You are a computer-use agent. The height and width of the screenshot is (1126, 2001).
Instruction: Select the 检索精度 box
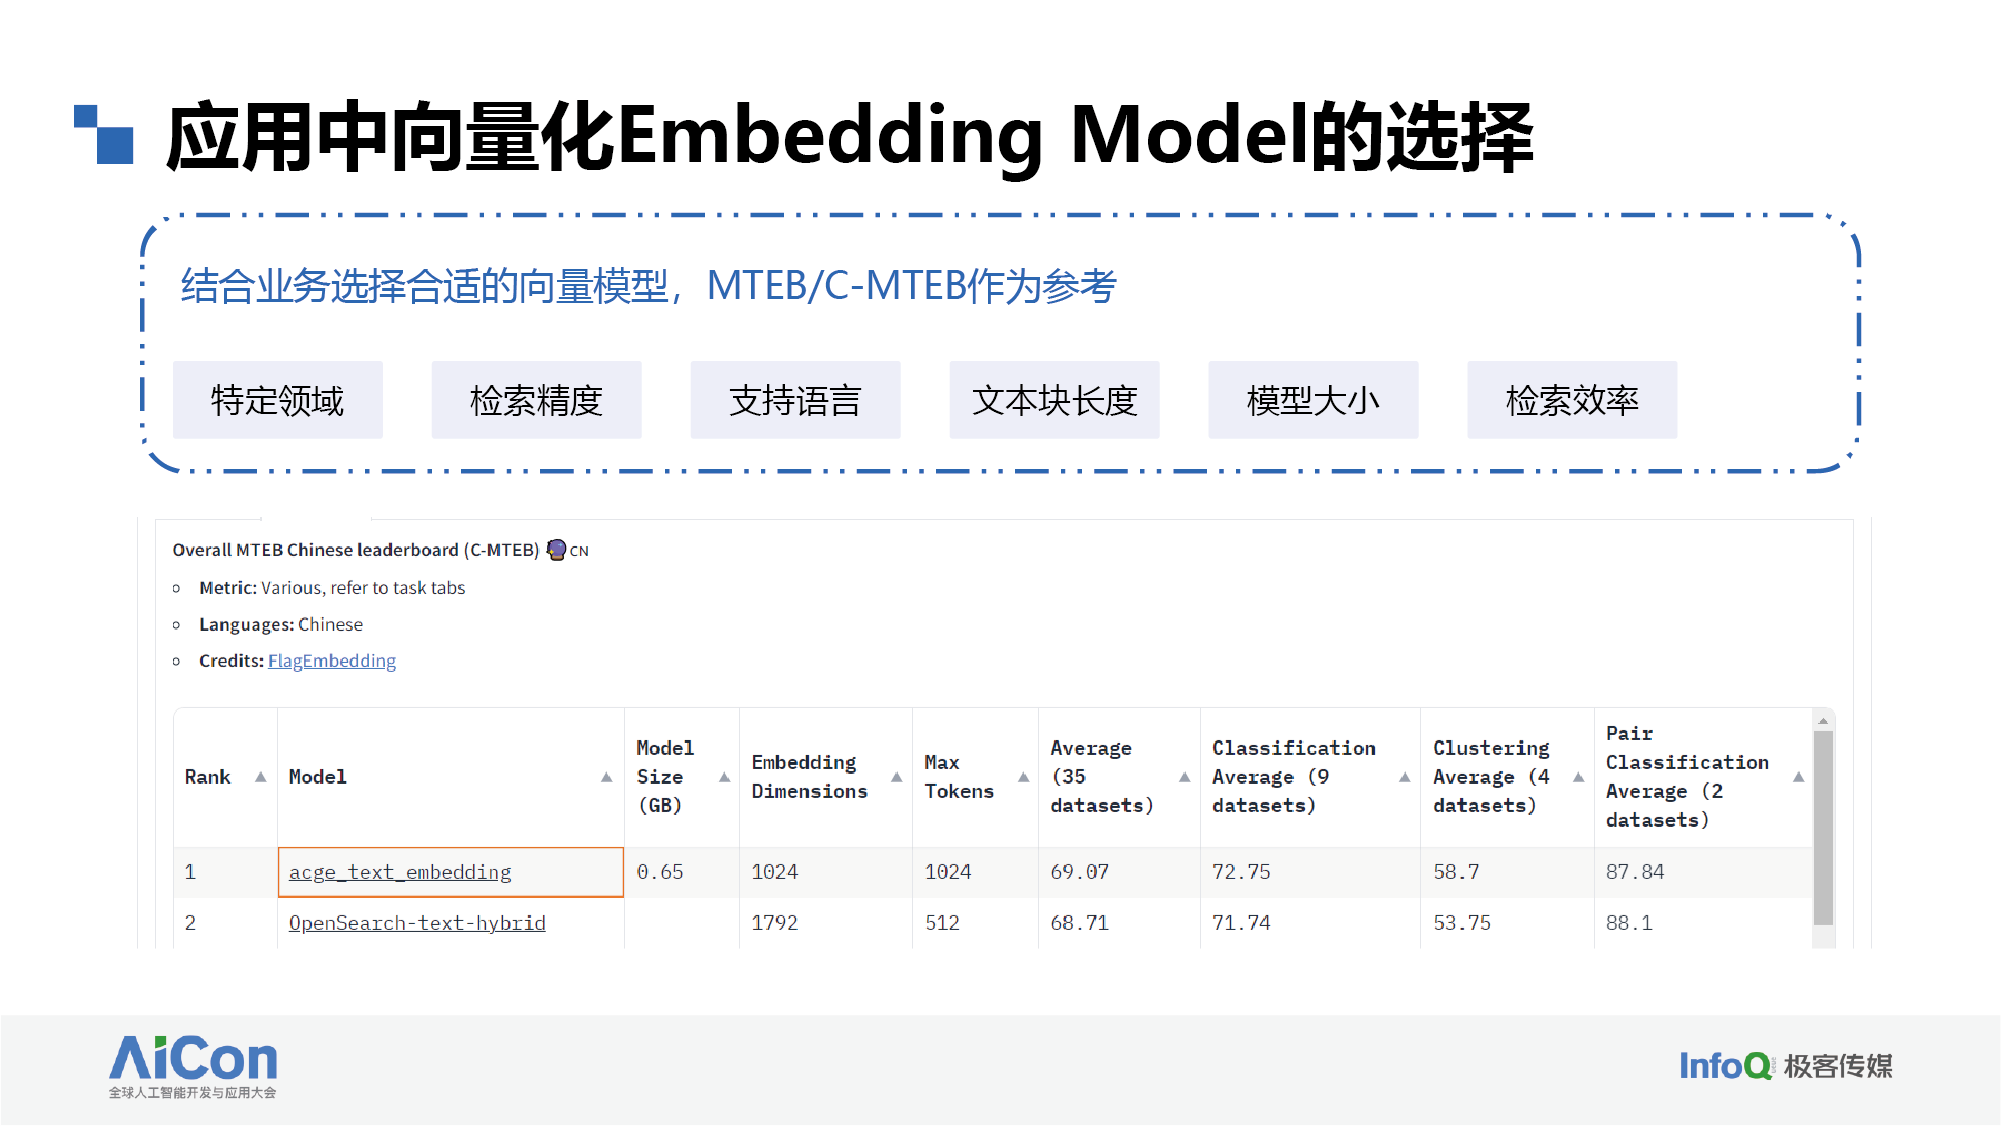pyautogui.click(x=536, y=400)
